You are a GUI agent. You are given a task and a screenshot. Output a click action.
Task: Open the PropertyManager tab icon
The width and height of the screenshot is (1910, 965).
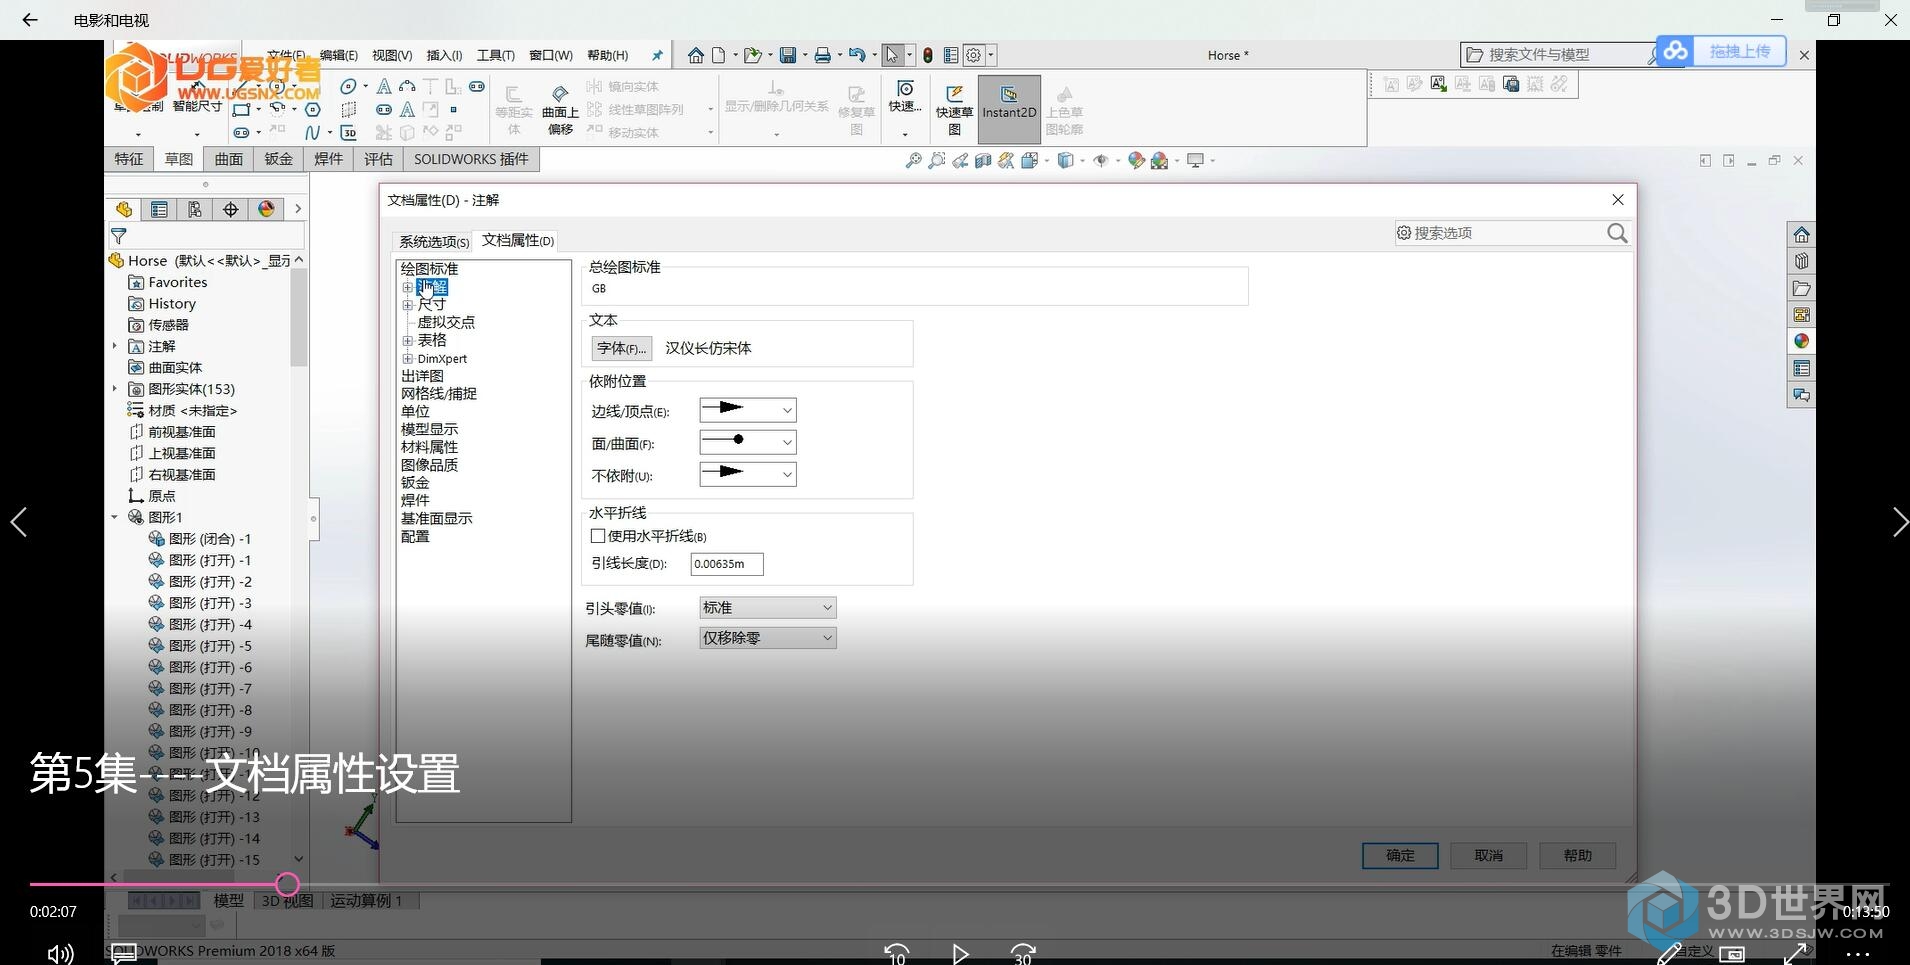coord(159,209)
